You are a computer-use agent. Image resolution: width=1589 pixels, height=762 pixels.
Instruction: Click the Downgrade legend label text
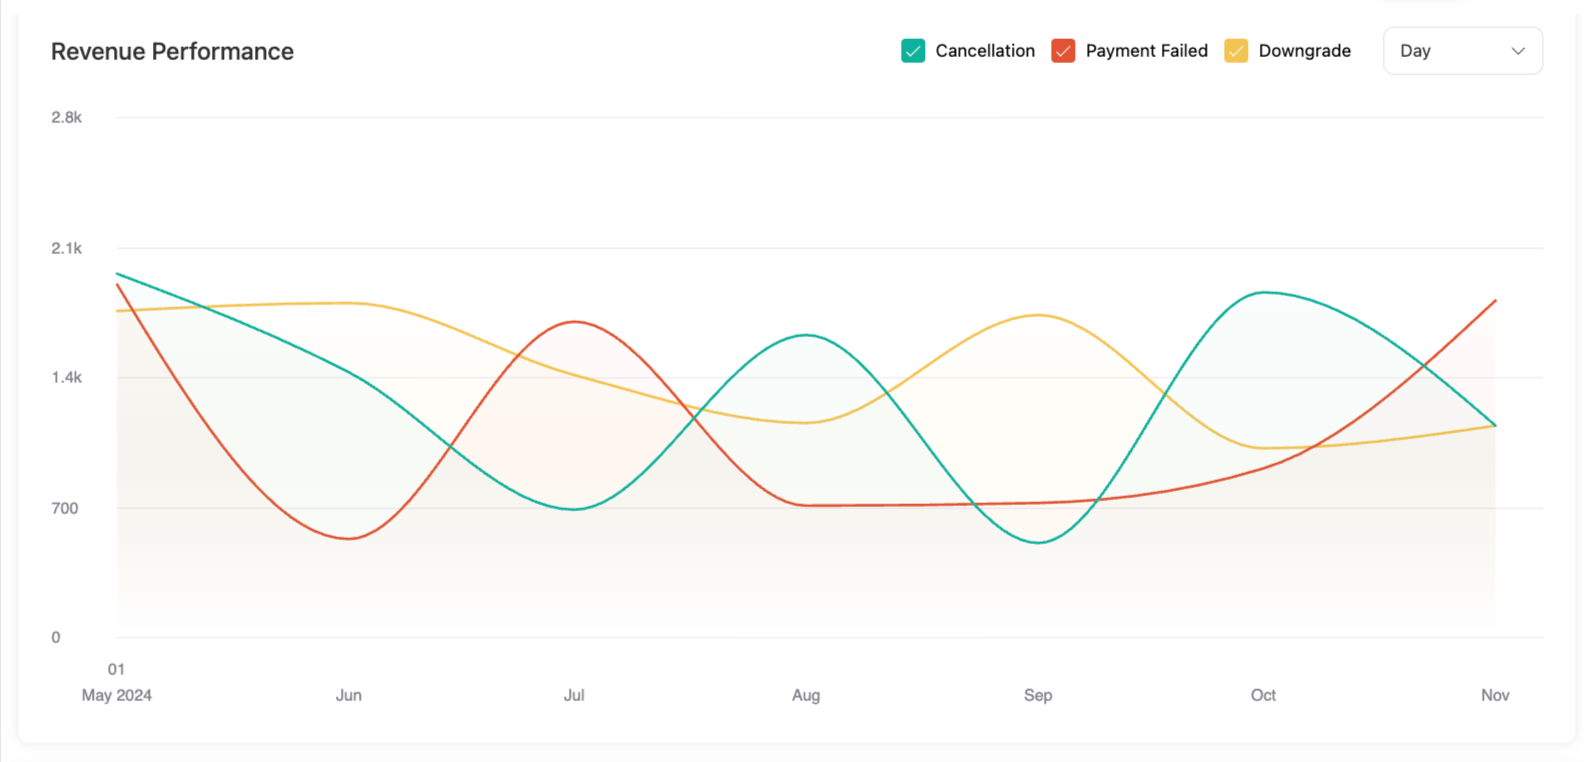pyautogui.click(x=1306, y=50)
